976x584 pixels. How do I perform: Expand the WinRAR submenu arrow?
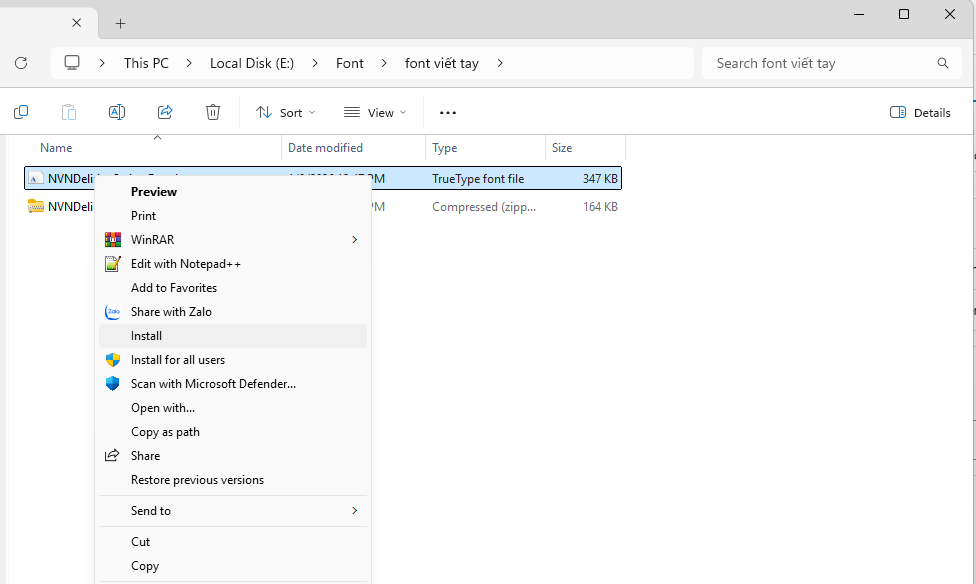pos(355,240)
